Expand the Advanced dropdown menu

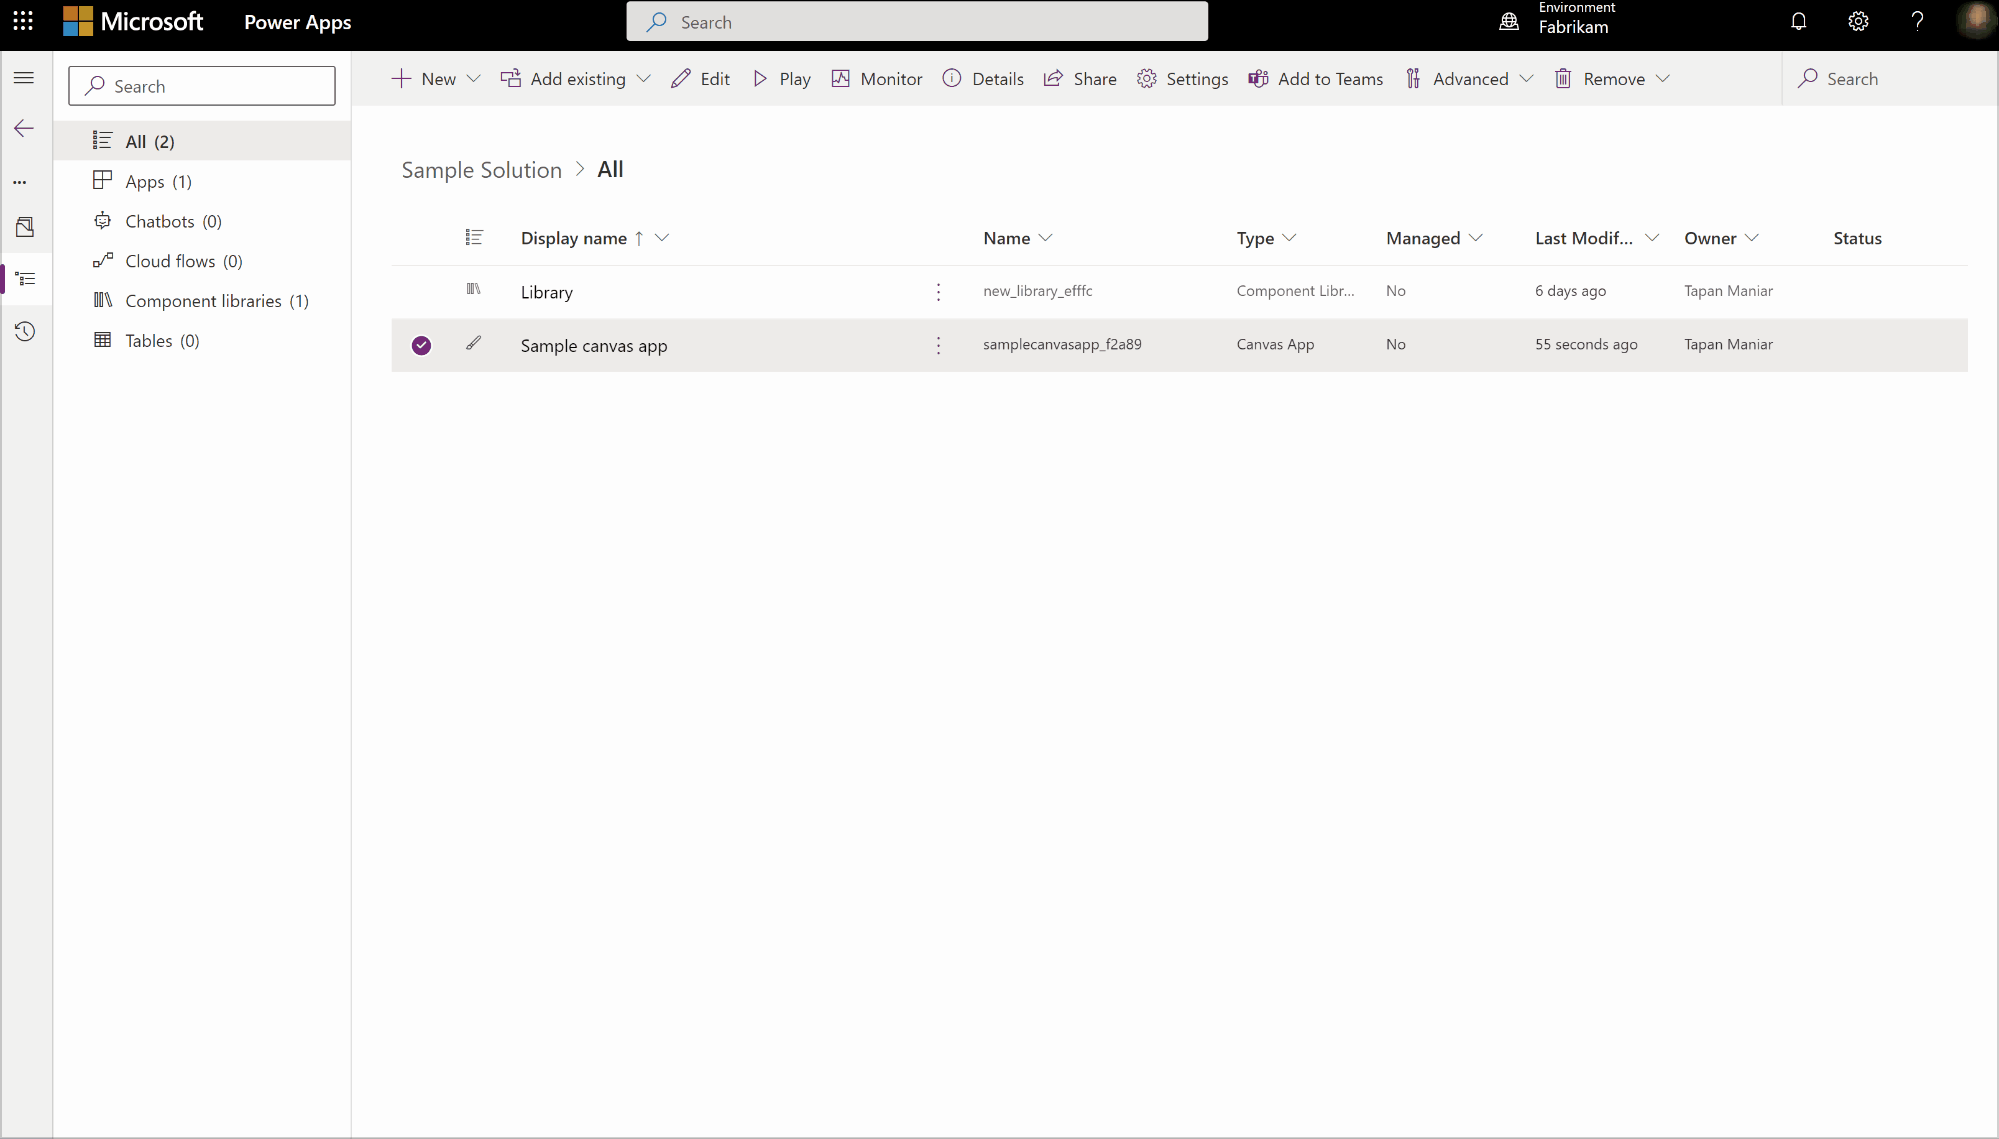click(x=1527, y=78)
